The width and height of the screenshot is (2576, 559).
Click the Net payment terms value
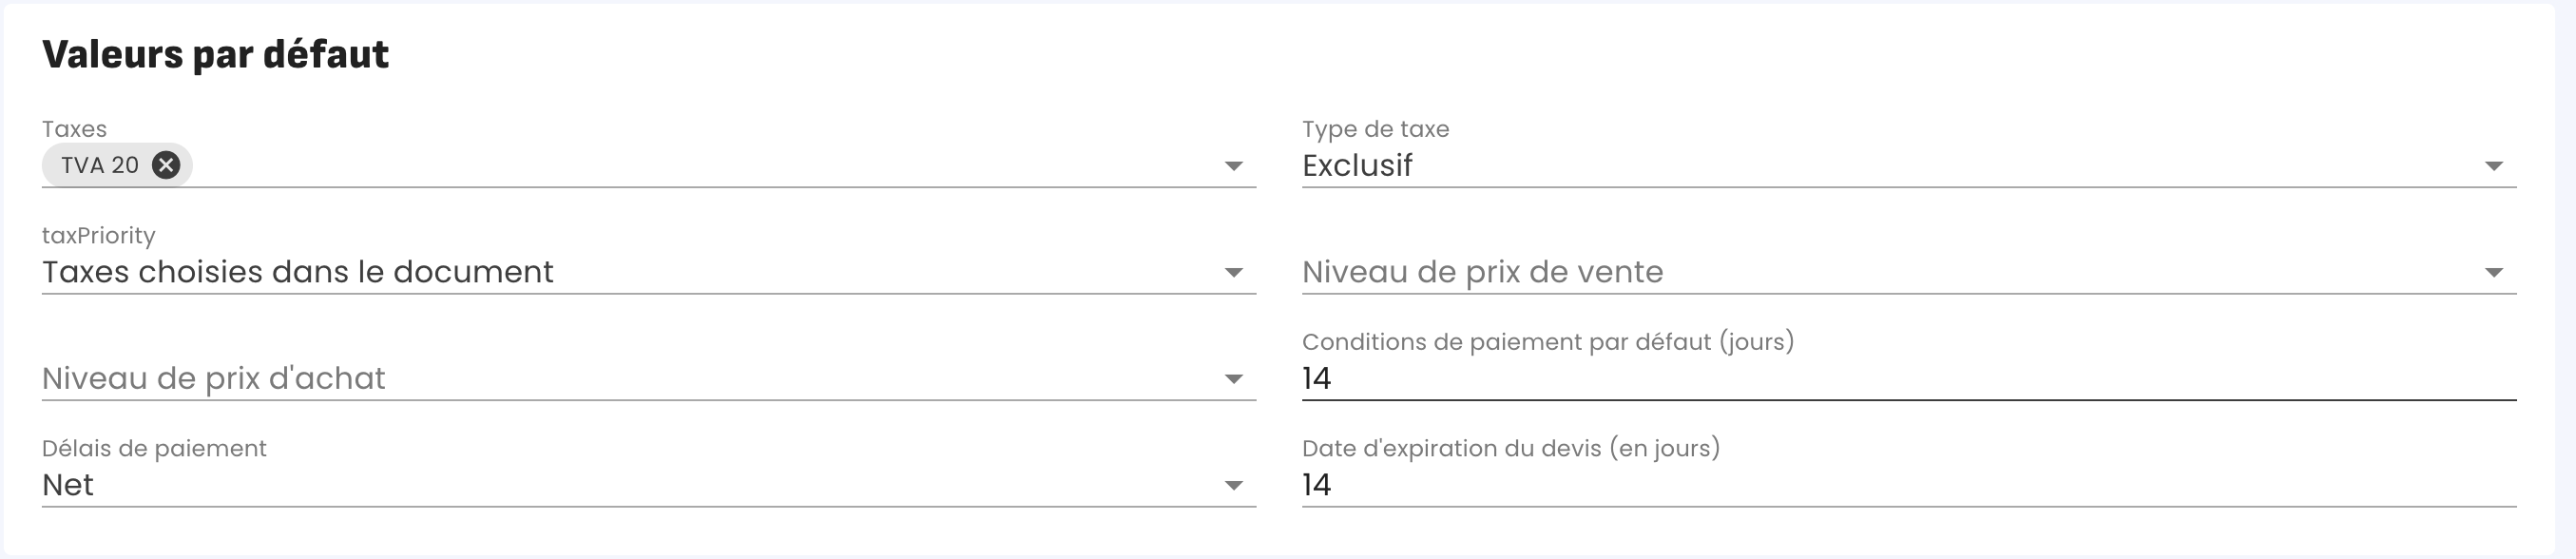tap(68, 485)
